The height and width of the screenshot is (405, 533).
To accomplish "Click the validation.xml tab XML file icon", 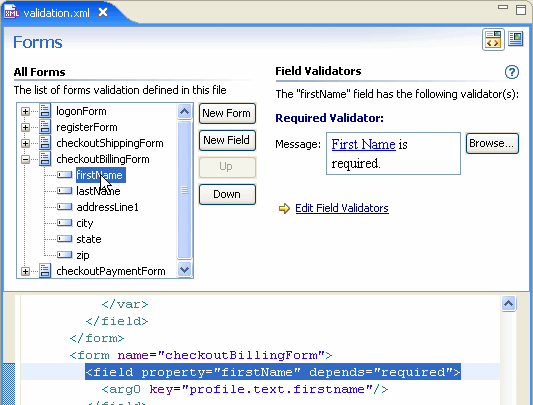I will click(x=12, y=12).
